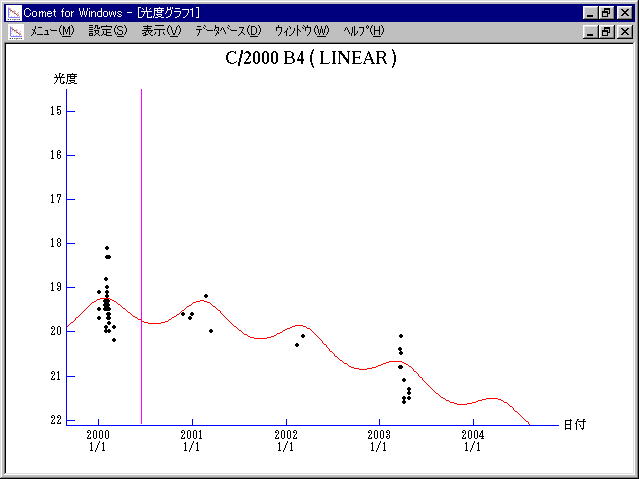
Task: Minimize the Comet for Windows window
Action: pos(590,13)
